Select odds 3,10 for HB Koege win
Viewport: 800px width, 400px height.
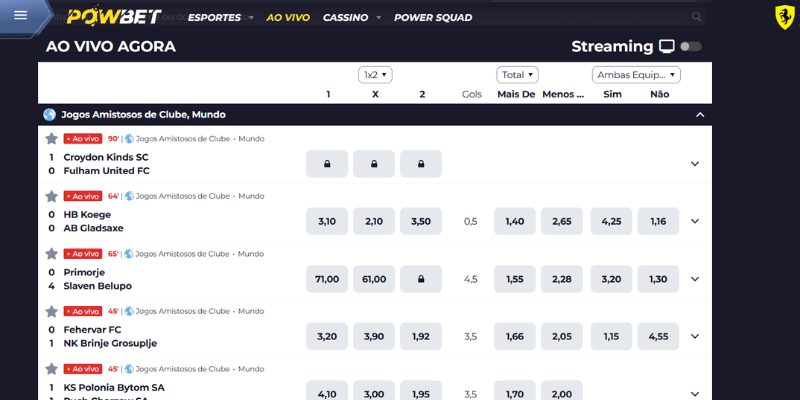(327, 221)
